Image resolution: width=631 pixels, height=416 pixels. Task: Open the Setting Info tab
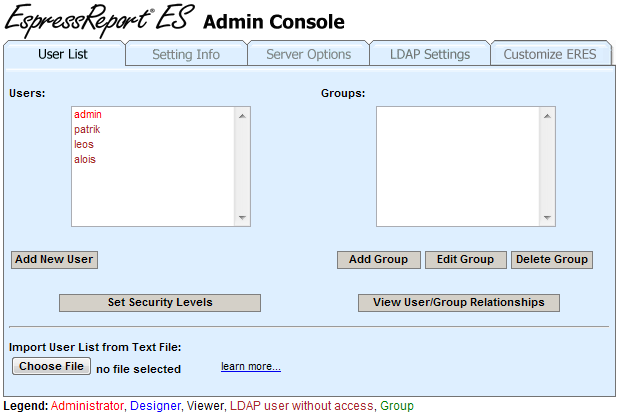coord(186,54)
